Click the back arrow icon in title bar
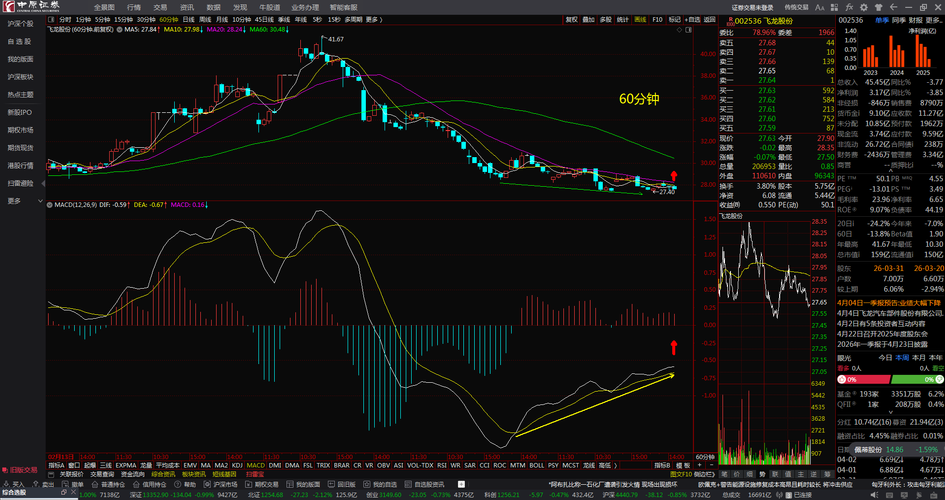The height and width of the screenshot is (500, 945). [x=893, y=7]
